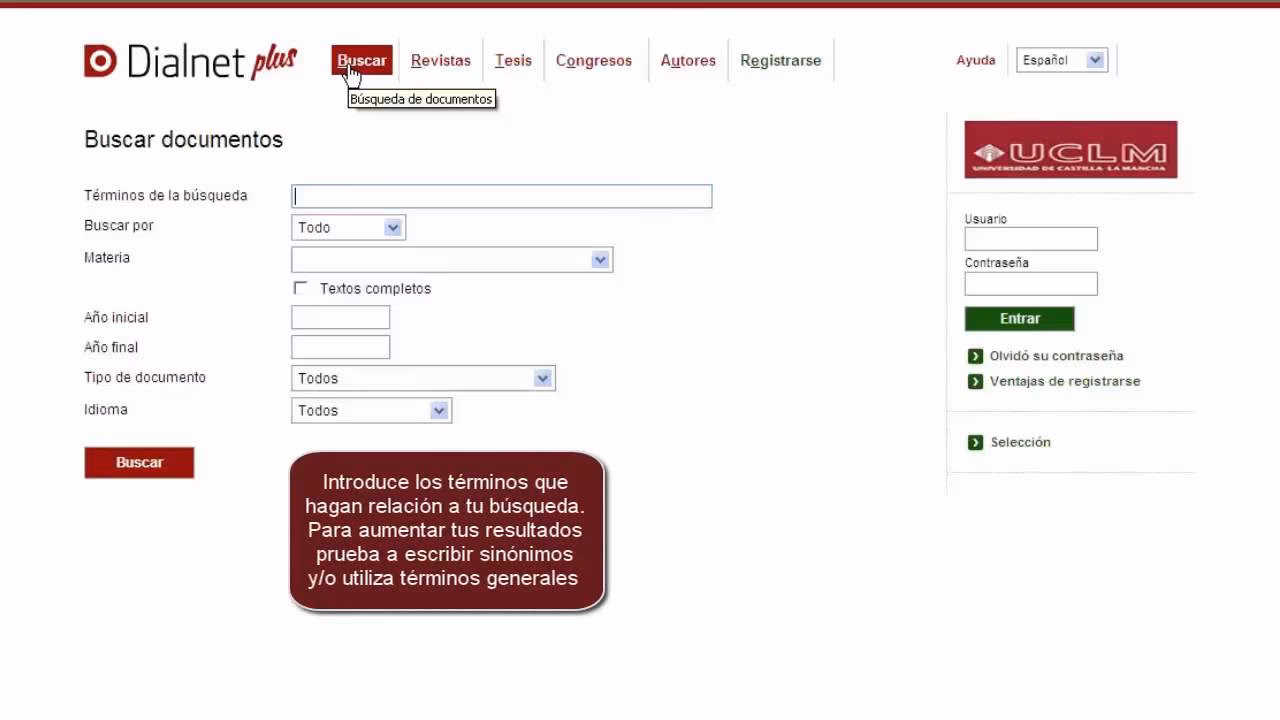1280x720 pixels.
Task: Click the Dialnet plus logo
Action: coord(190,61)
